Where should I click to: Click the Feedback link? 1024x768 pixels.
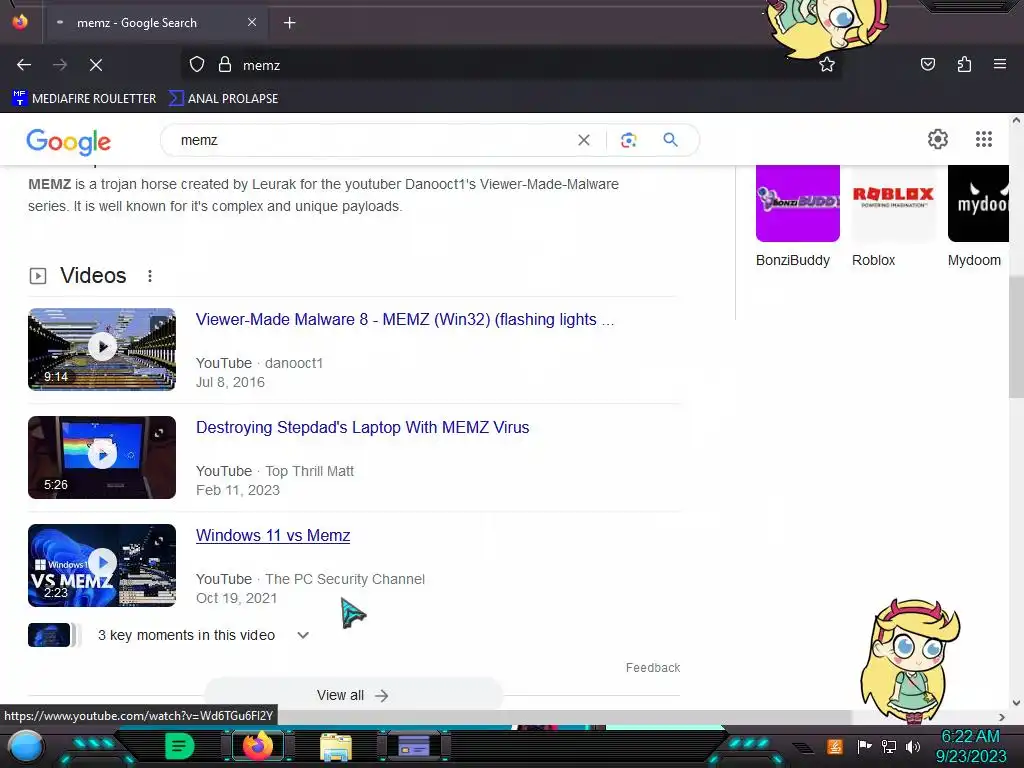652,667
